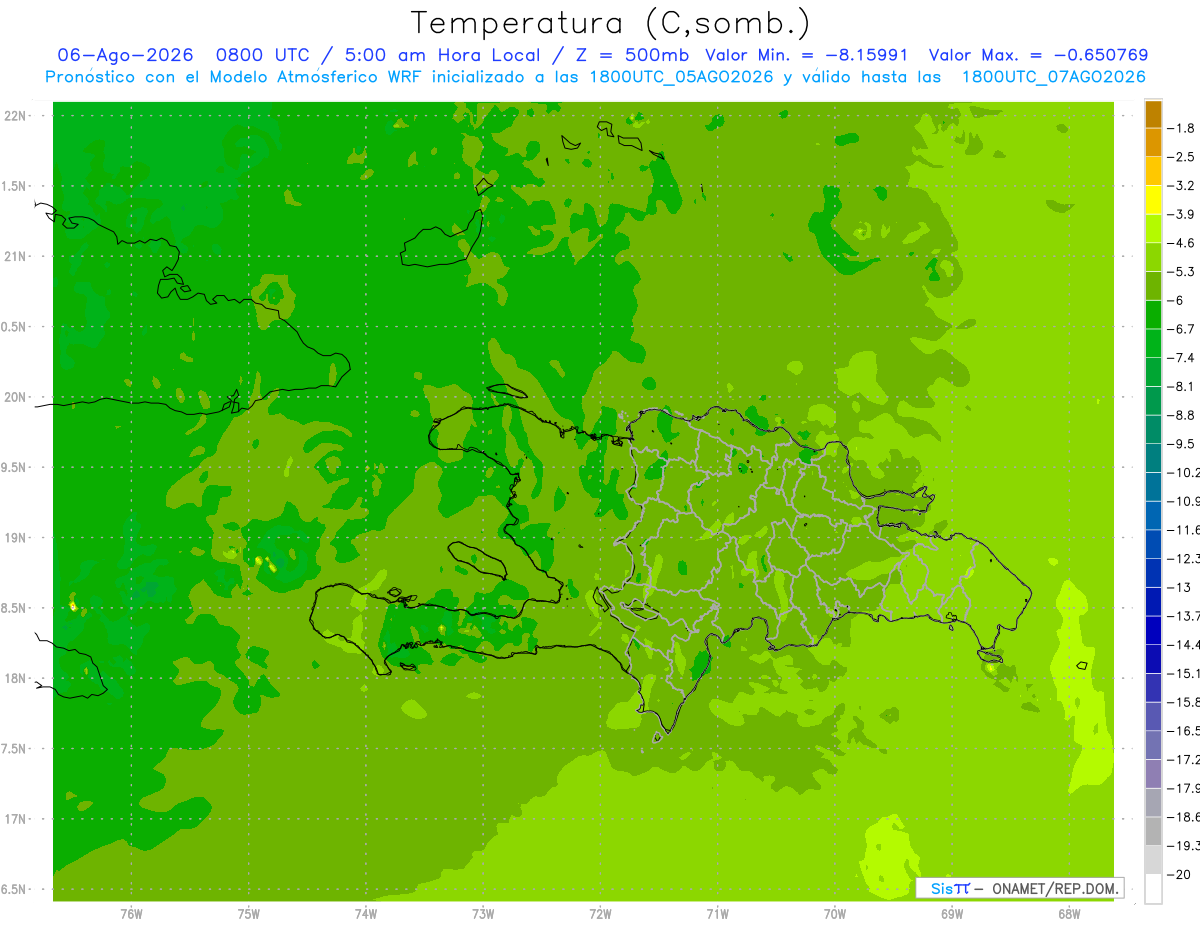This screenshot has width=1200, height=927.
Task: Click '5:00 am Hora Local' text
Action: point(443,55)
